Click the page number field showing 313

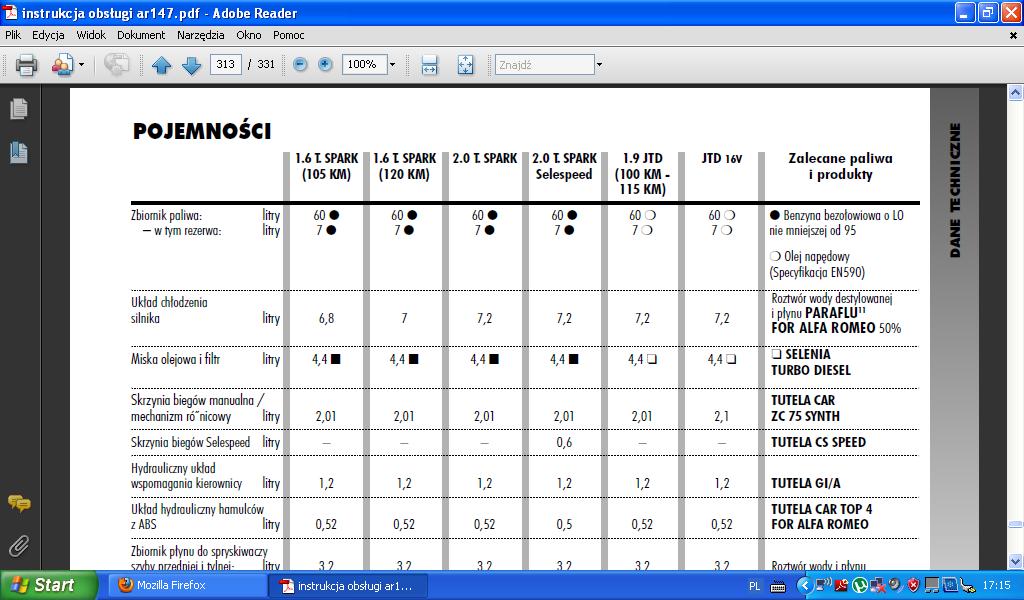[225, 64]
